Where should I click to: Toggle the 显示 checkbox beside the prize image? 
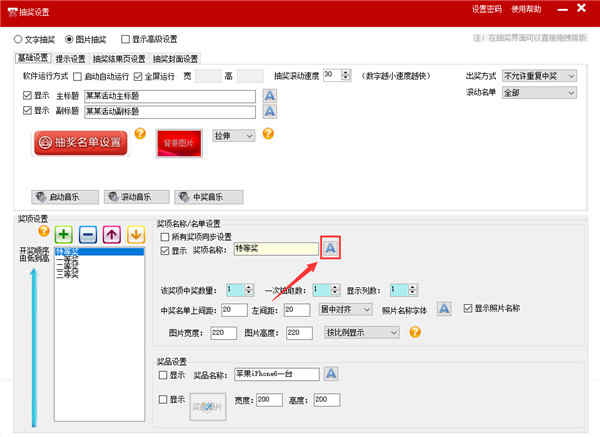[163, 399]
